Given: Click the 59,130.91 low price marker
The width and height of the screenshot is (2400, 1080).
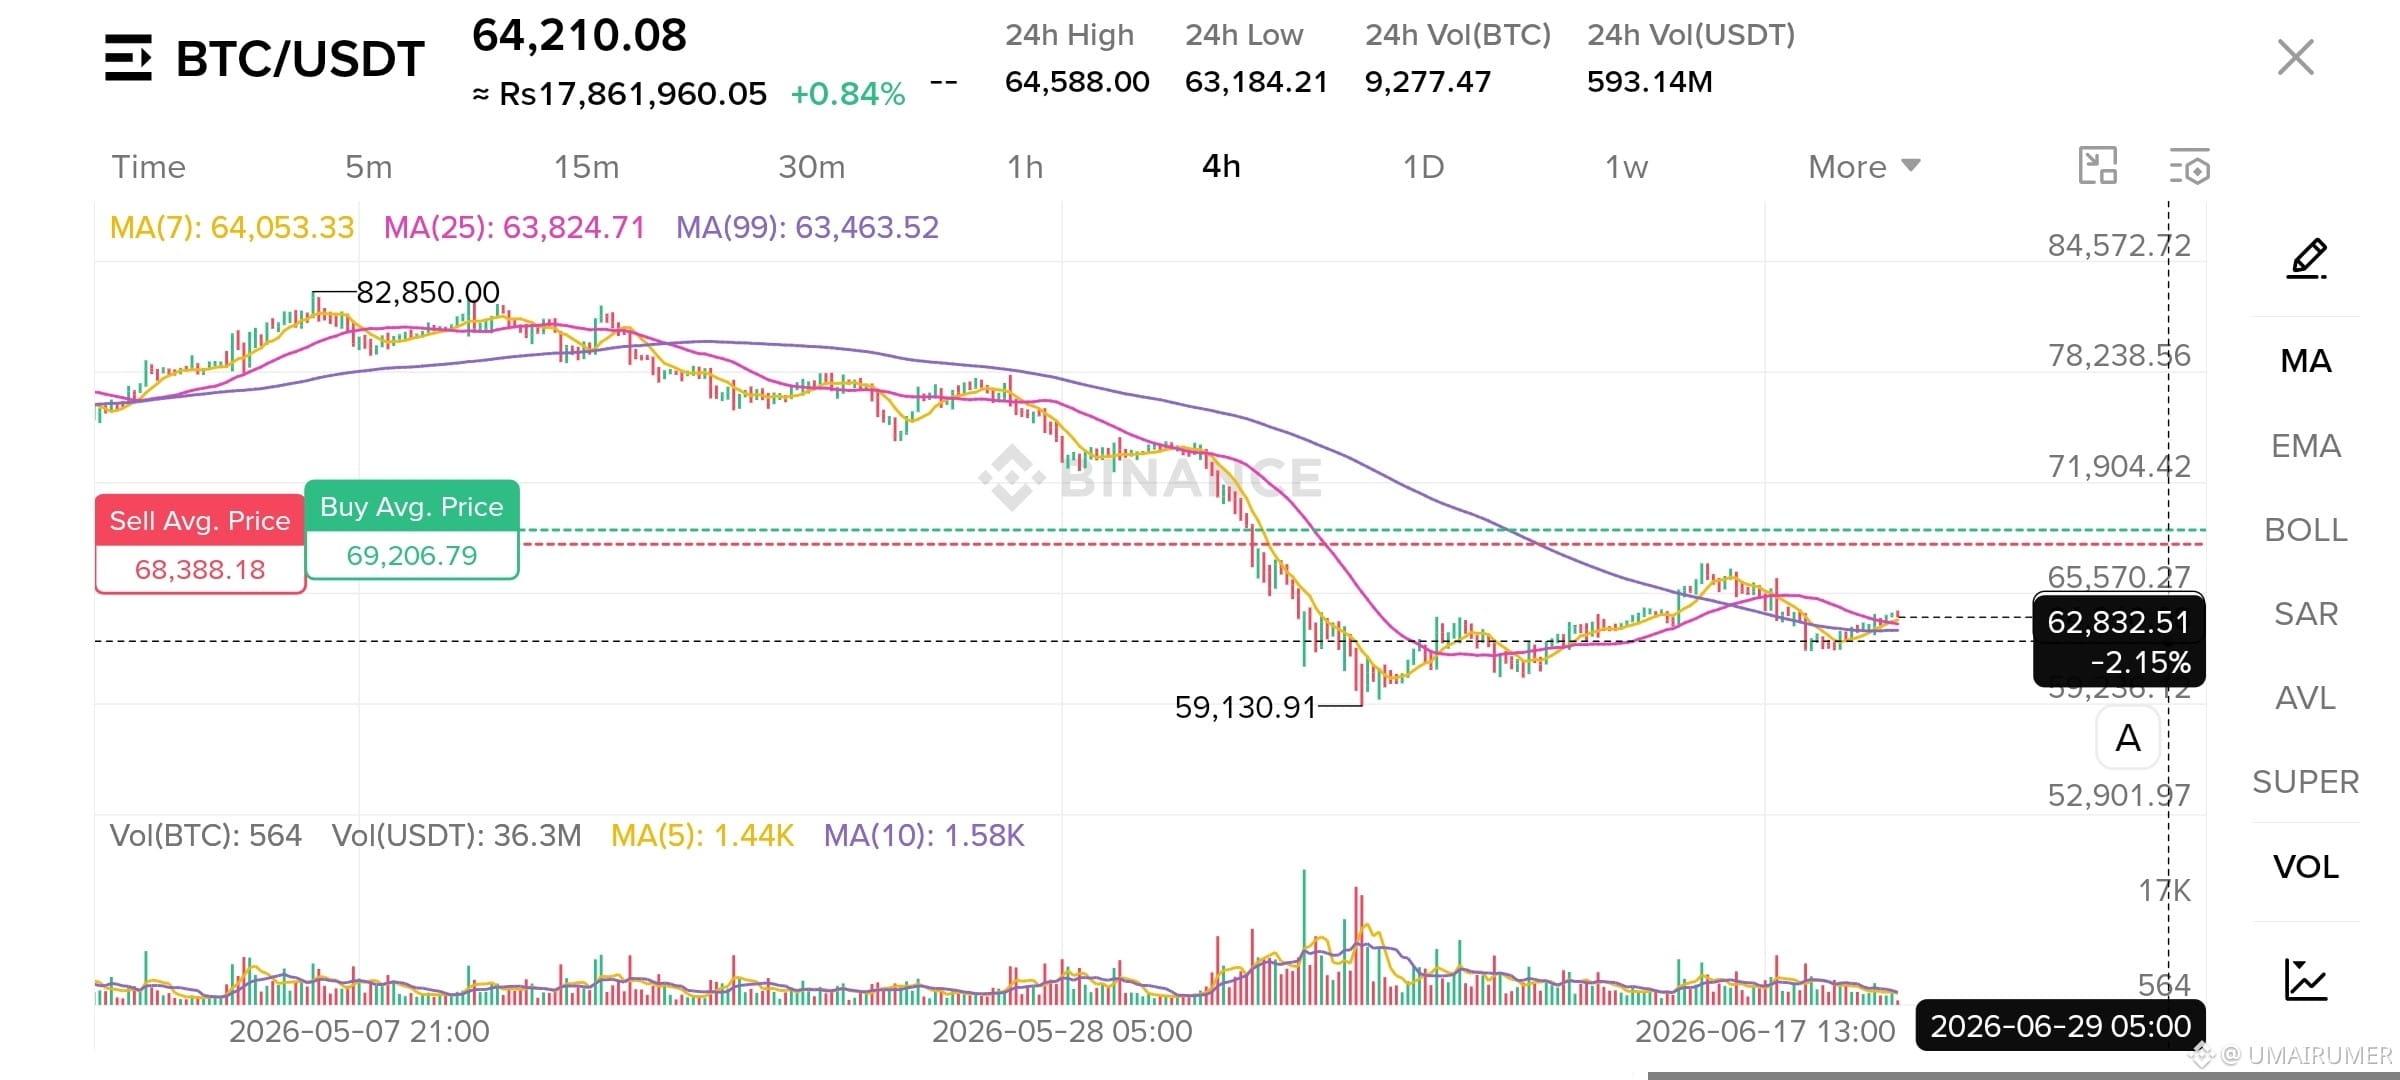Looking at the screenshot, I should [x=1245, y=707].
